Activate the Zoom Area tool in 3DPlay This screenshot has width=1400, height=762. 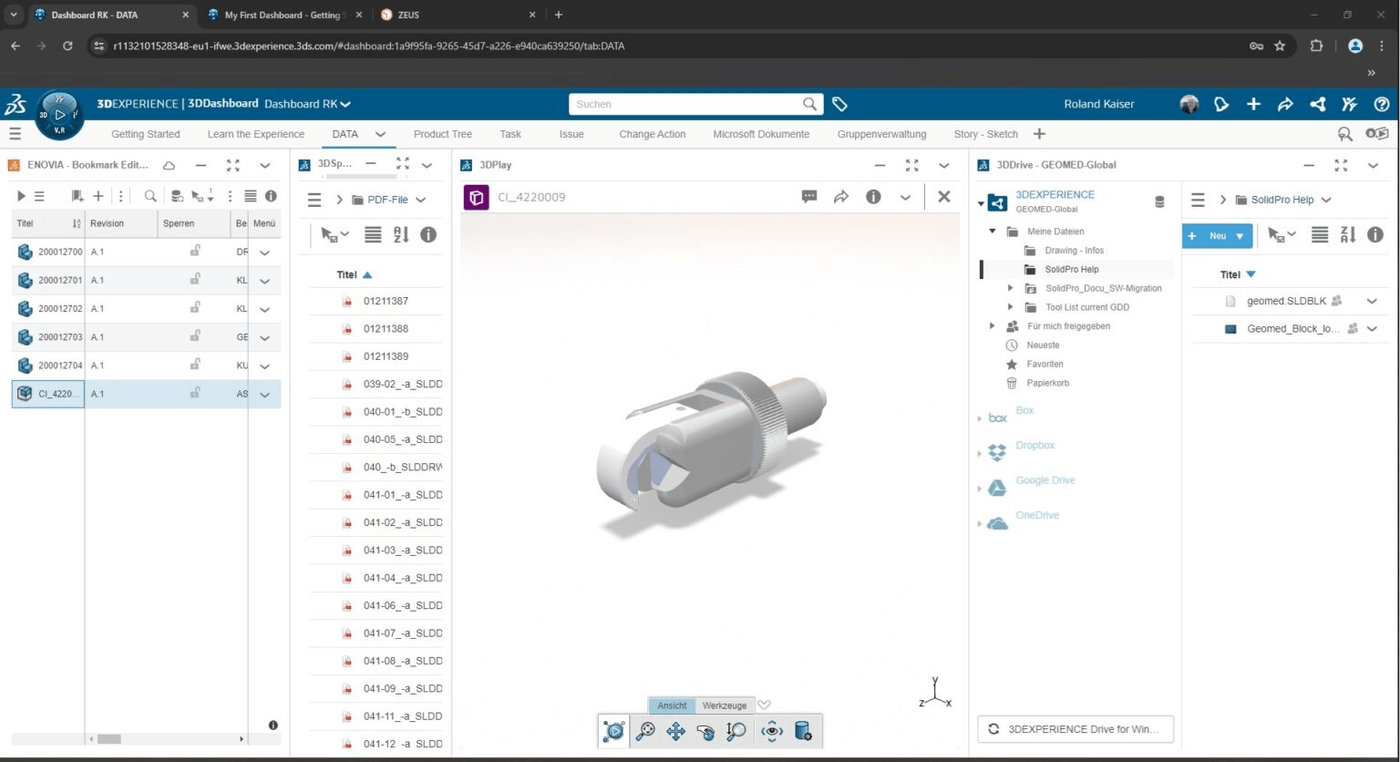point(645,731)
